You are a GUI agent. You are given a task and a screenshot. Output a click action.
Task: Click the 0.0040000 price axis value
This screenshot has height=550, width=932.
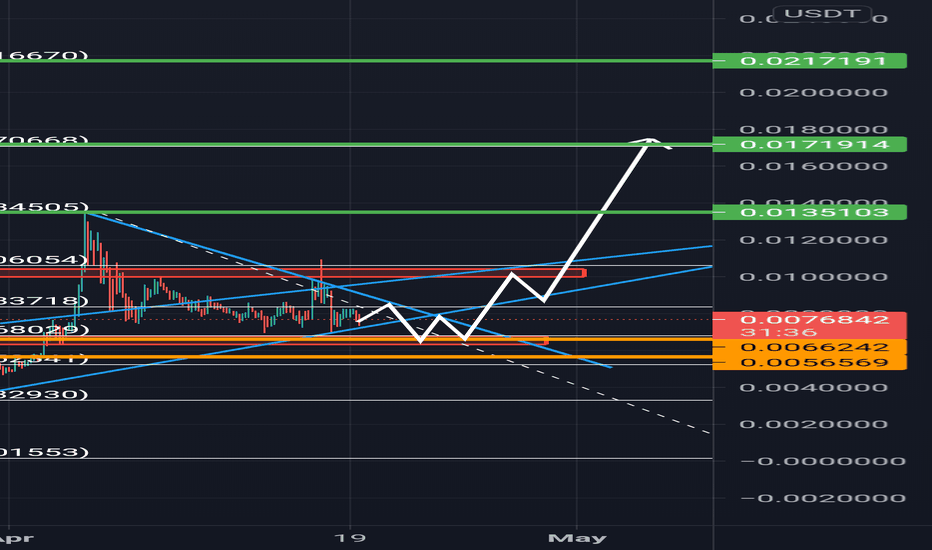tap(814, 388)
